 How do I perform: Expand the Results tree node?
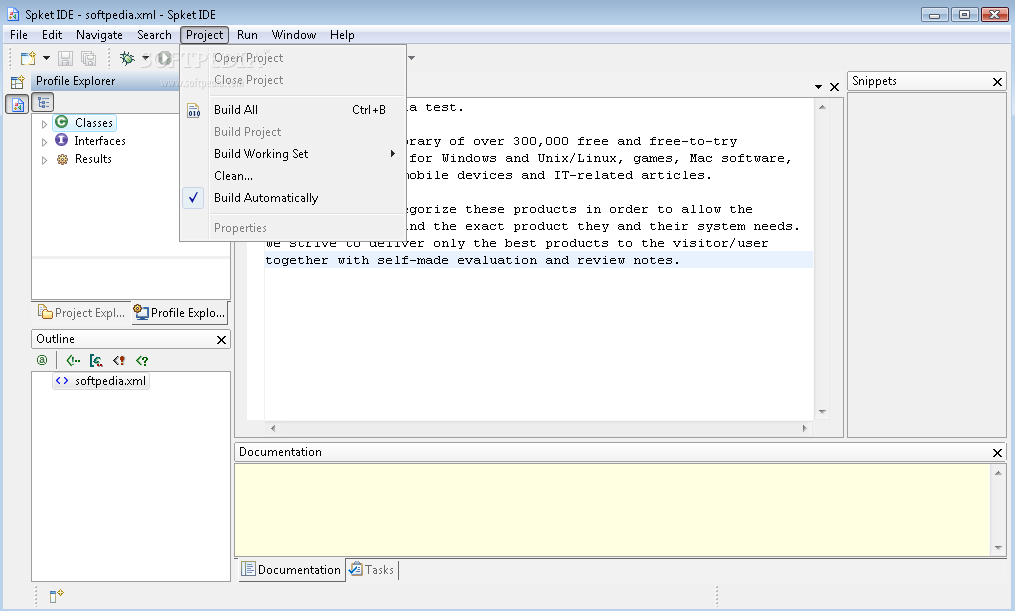(44, 160)
